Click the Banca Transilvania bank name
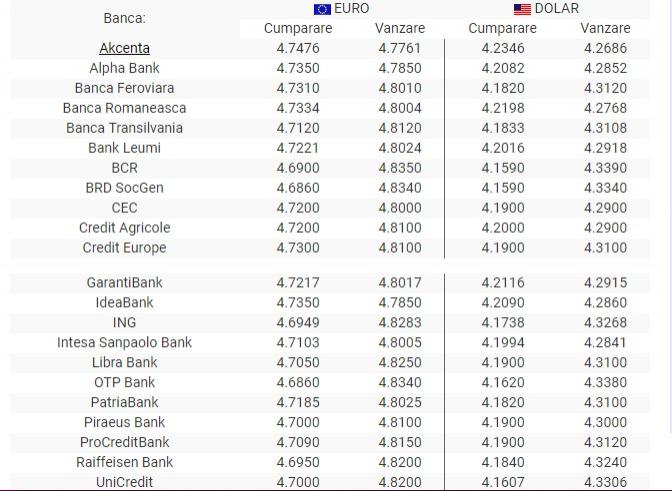672x491 pixels. [124, 128]
